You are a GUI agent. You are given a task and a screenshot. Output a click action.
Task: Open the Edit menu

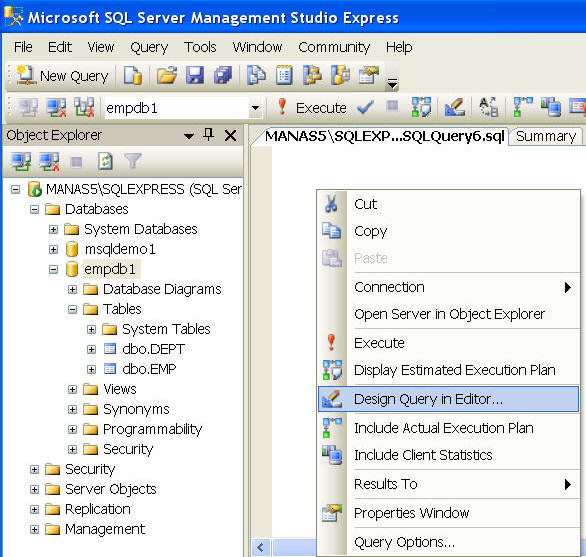click(x=60, y=47)
